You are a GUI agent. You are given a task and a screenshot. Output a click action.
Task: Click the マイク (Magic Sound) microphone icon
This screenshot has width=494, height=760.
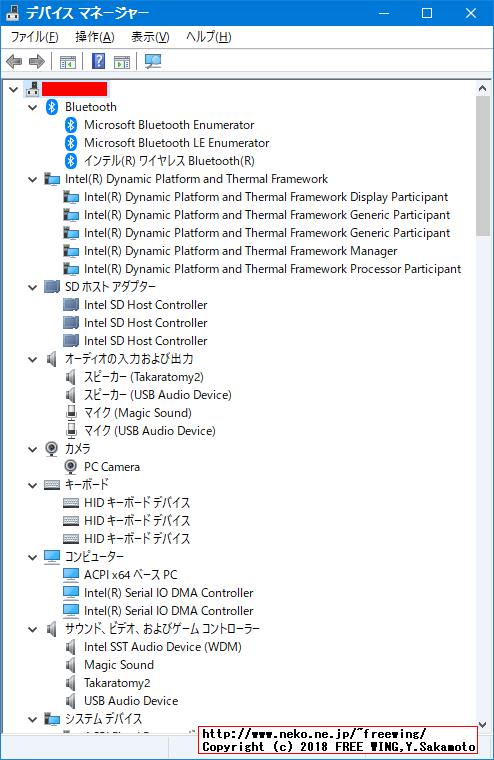[x=71, y=413]
